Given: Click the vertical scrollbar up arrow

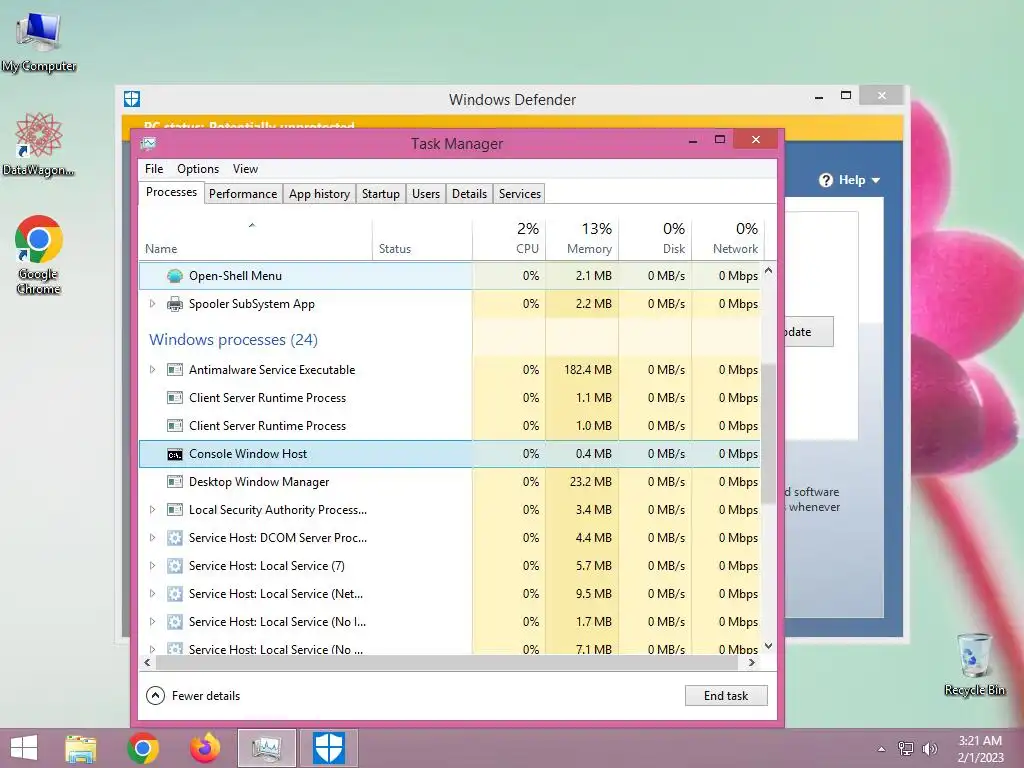Looking at the screenshot, I should pos(769,270).
